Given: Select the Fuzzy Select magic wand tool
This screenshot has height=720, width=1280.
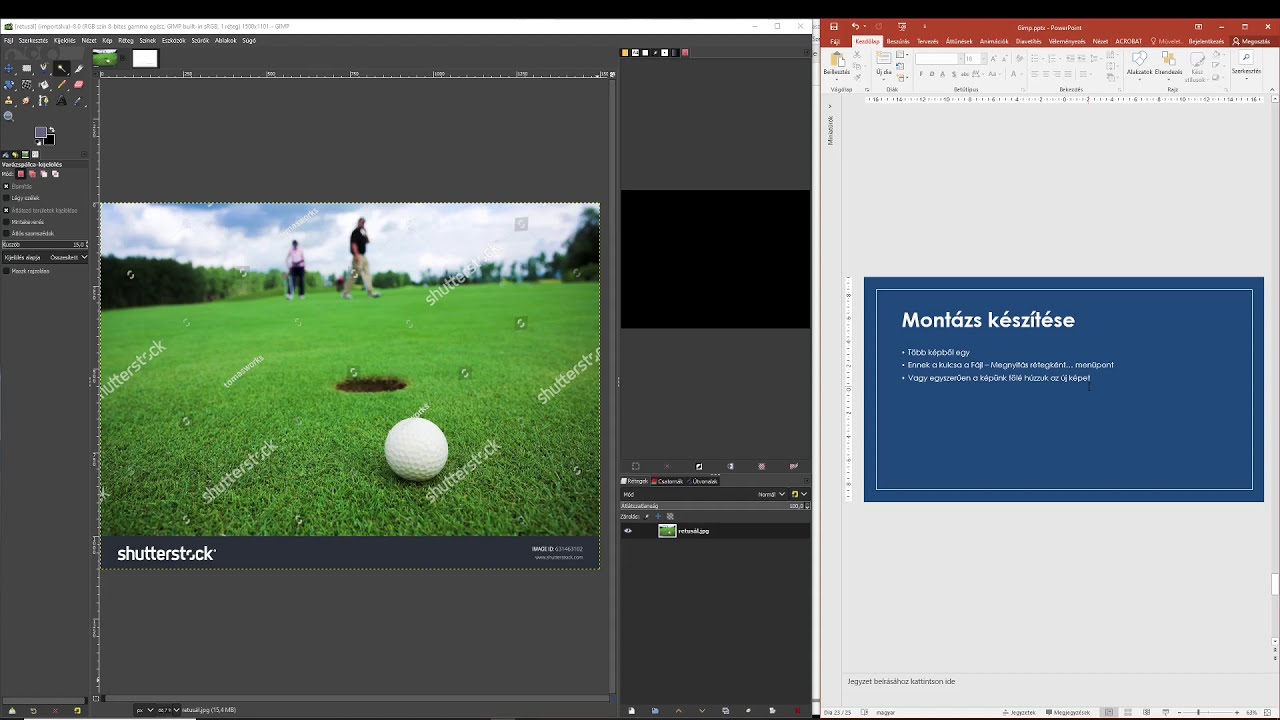Looking at the screenshot, I should coord(62,69).
